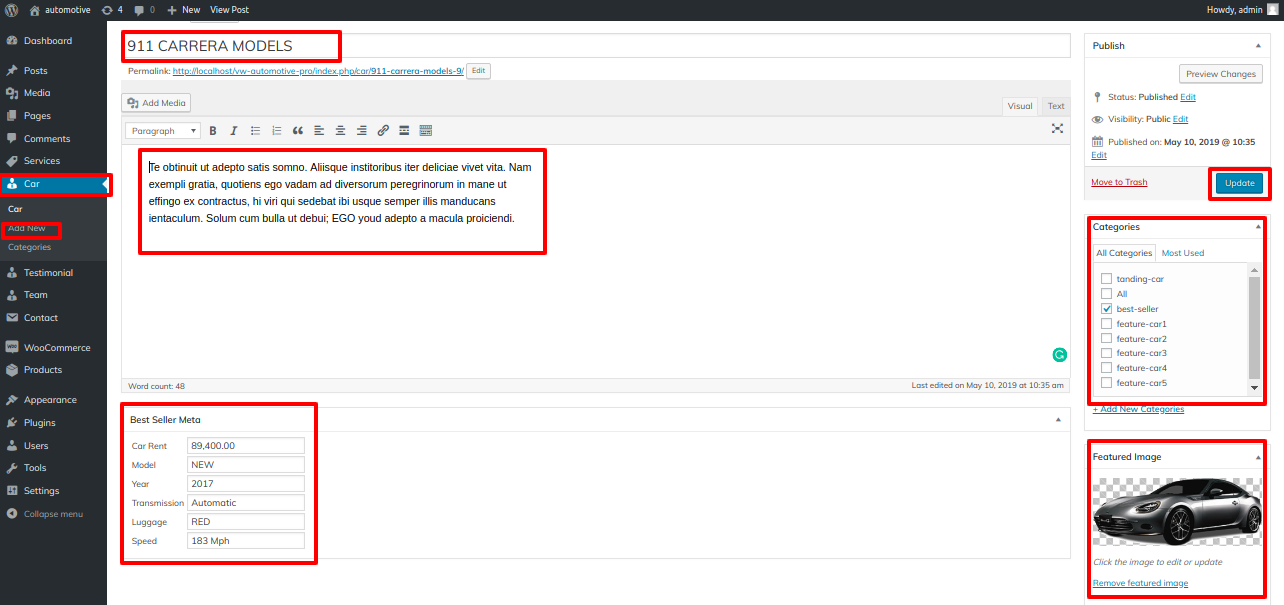Open distraction-free fullscreen editor mode

pyautogui.click(x=1057, y=129)
